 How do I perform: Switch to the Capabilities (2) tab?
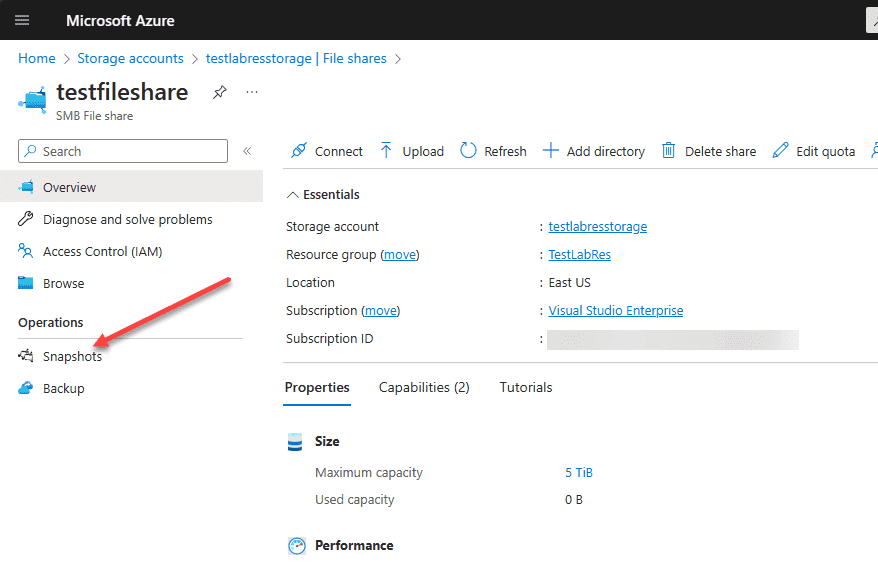coord(424,387)
